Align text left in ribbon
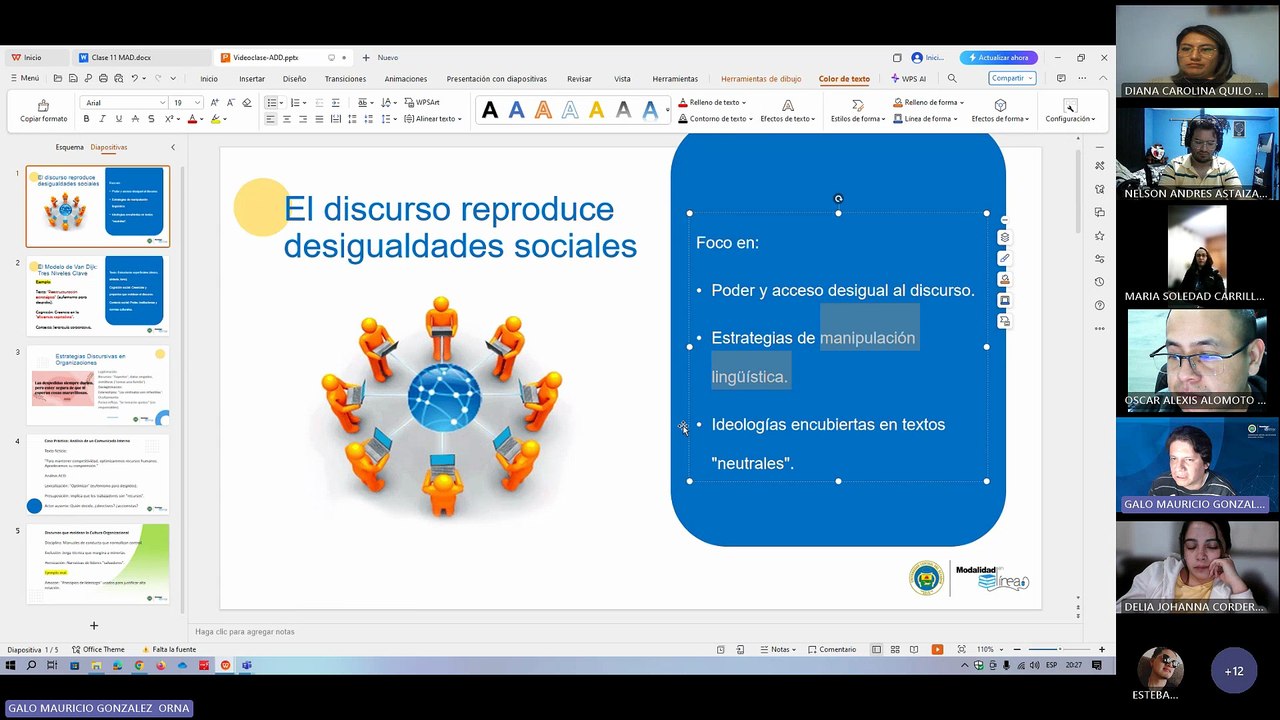The height and width of the screenshot is (720, 1280). tap(270, 119)
